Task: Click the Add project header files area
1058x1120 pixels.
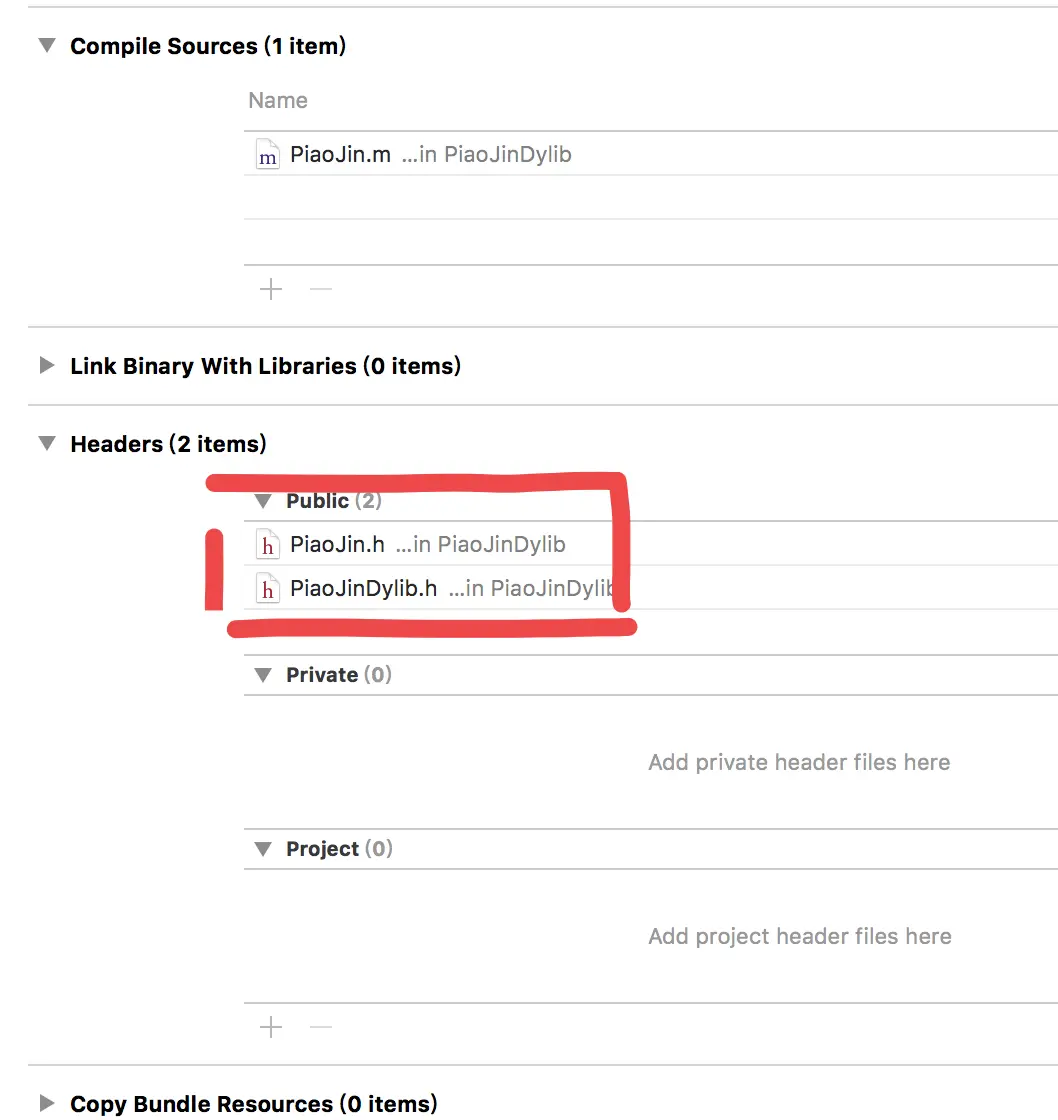Action: pos(799,936)
